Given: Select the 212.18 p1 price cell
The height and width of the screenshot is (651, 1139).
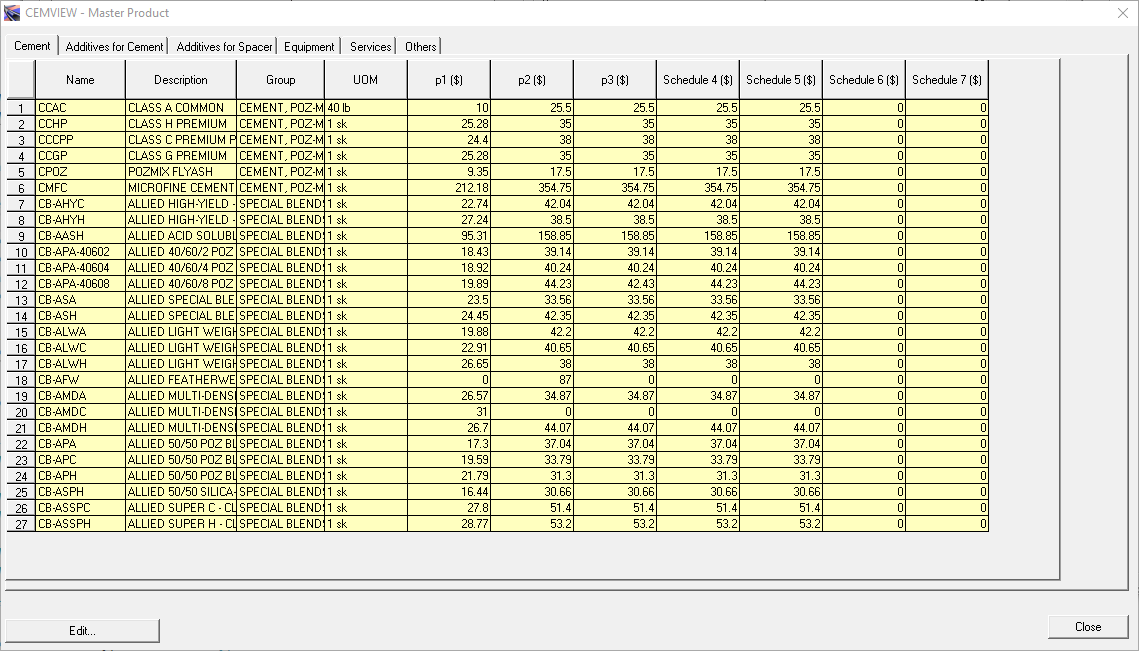Looking at the screenshot, I should 448,188.
